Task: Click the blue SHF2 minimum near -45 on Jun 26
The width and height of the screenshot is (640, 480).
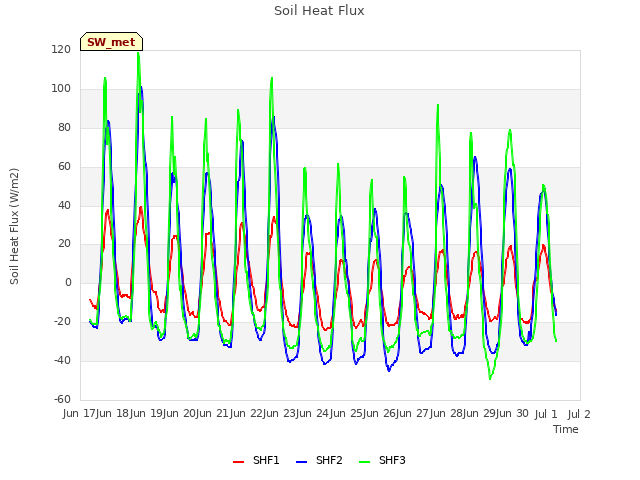Action: pyautogui.click(x=389, y=371)
